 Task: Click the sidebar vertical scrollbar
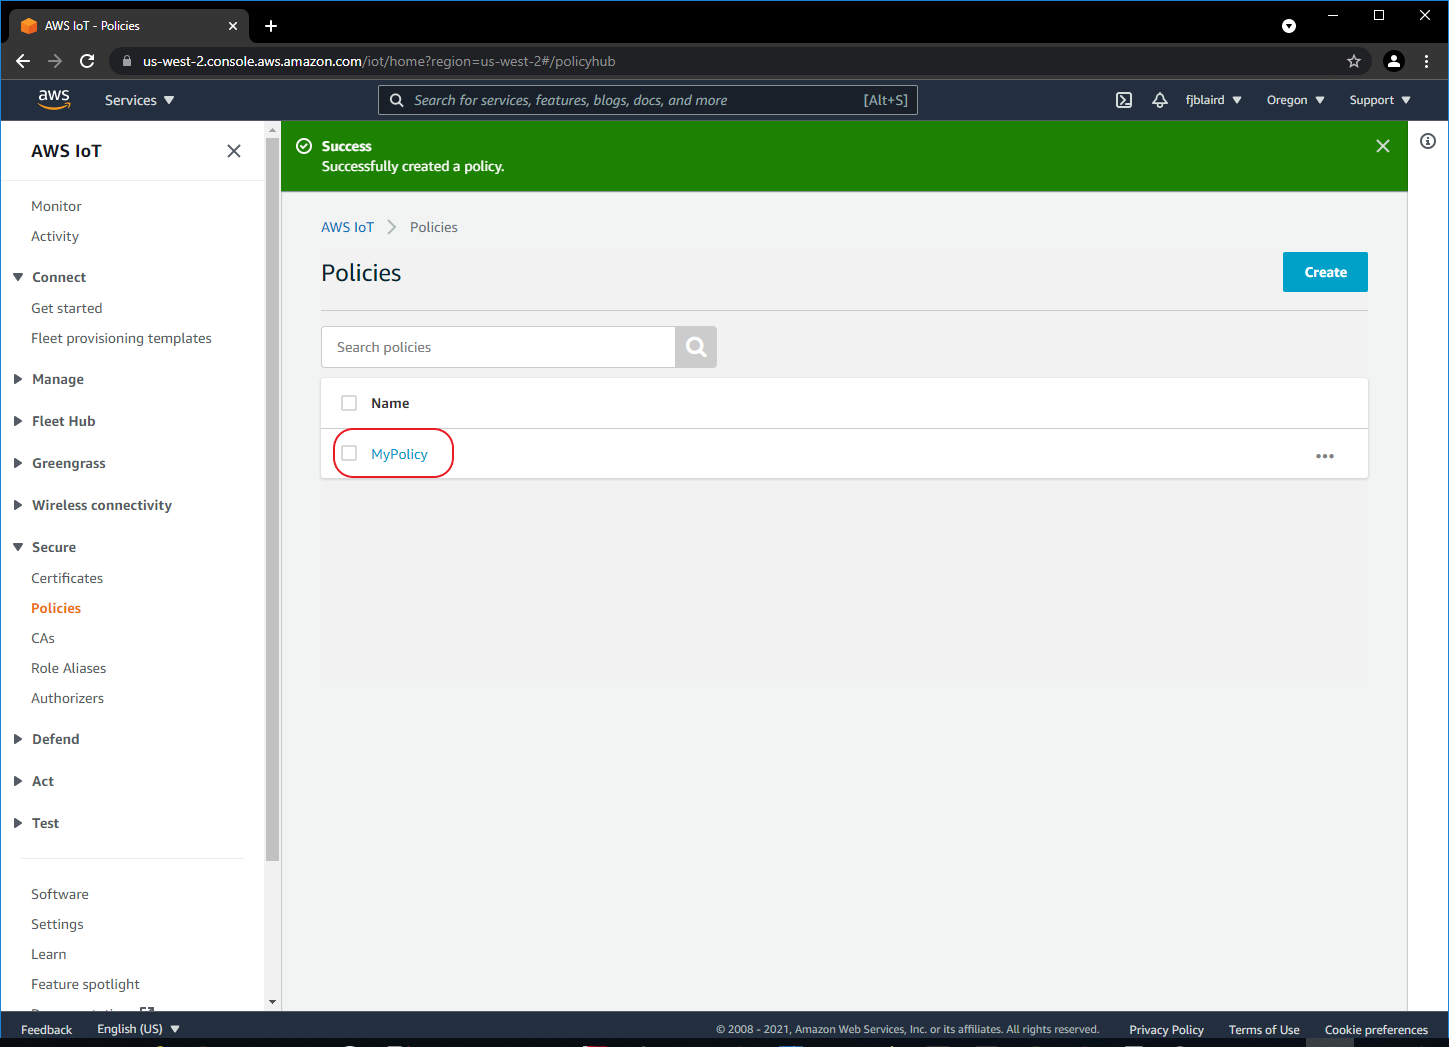click(x=272, y=500)
